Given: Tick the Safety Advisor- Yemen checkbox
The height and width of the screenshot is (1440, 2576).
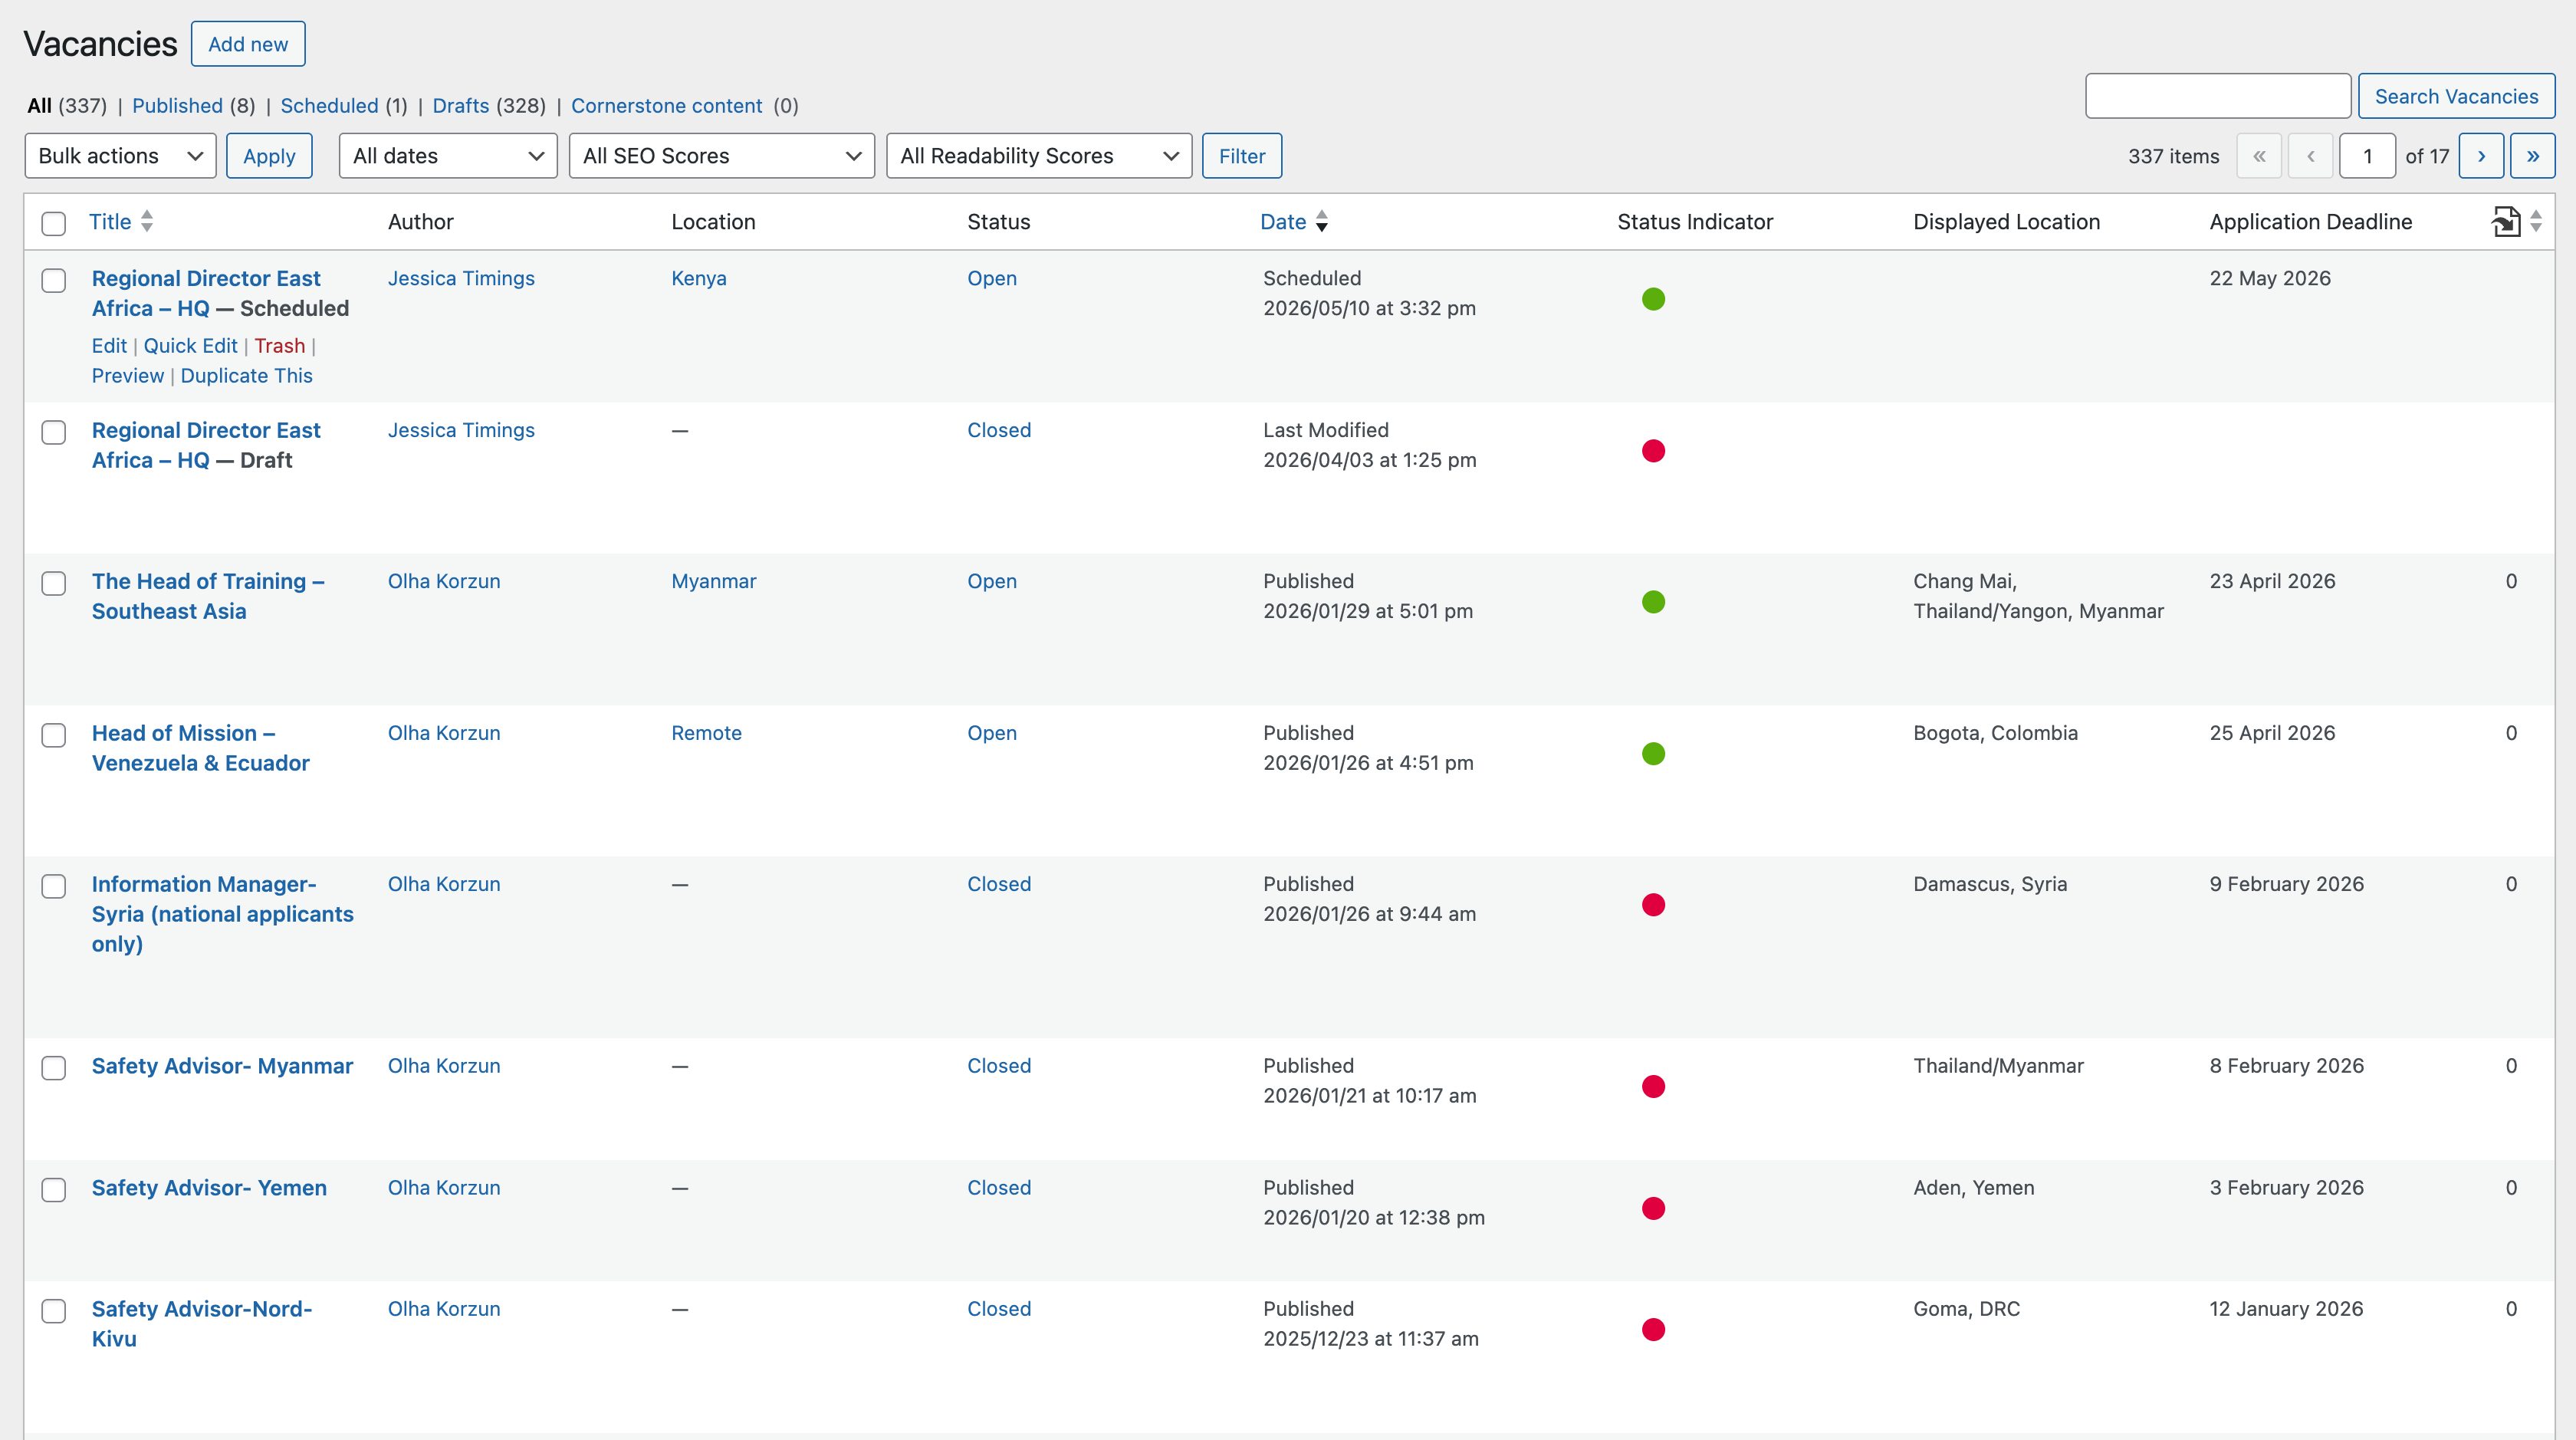Looking at the screenshot, I should pyautogui.click(x=54, y=1189).
